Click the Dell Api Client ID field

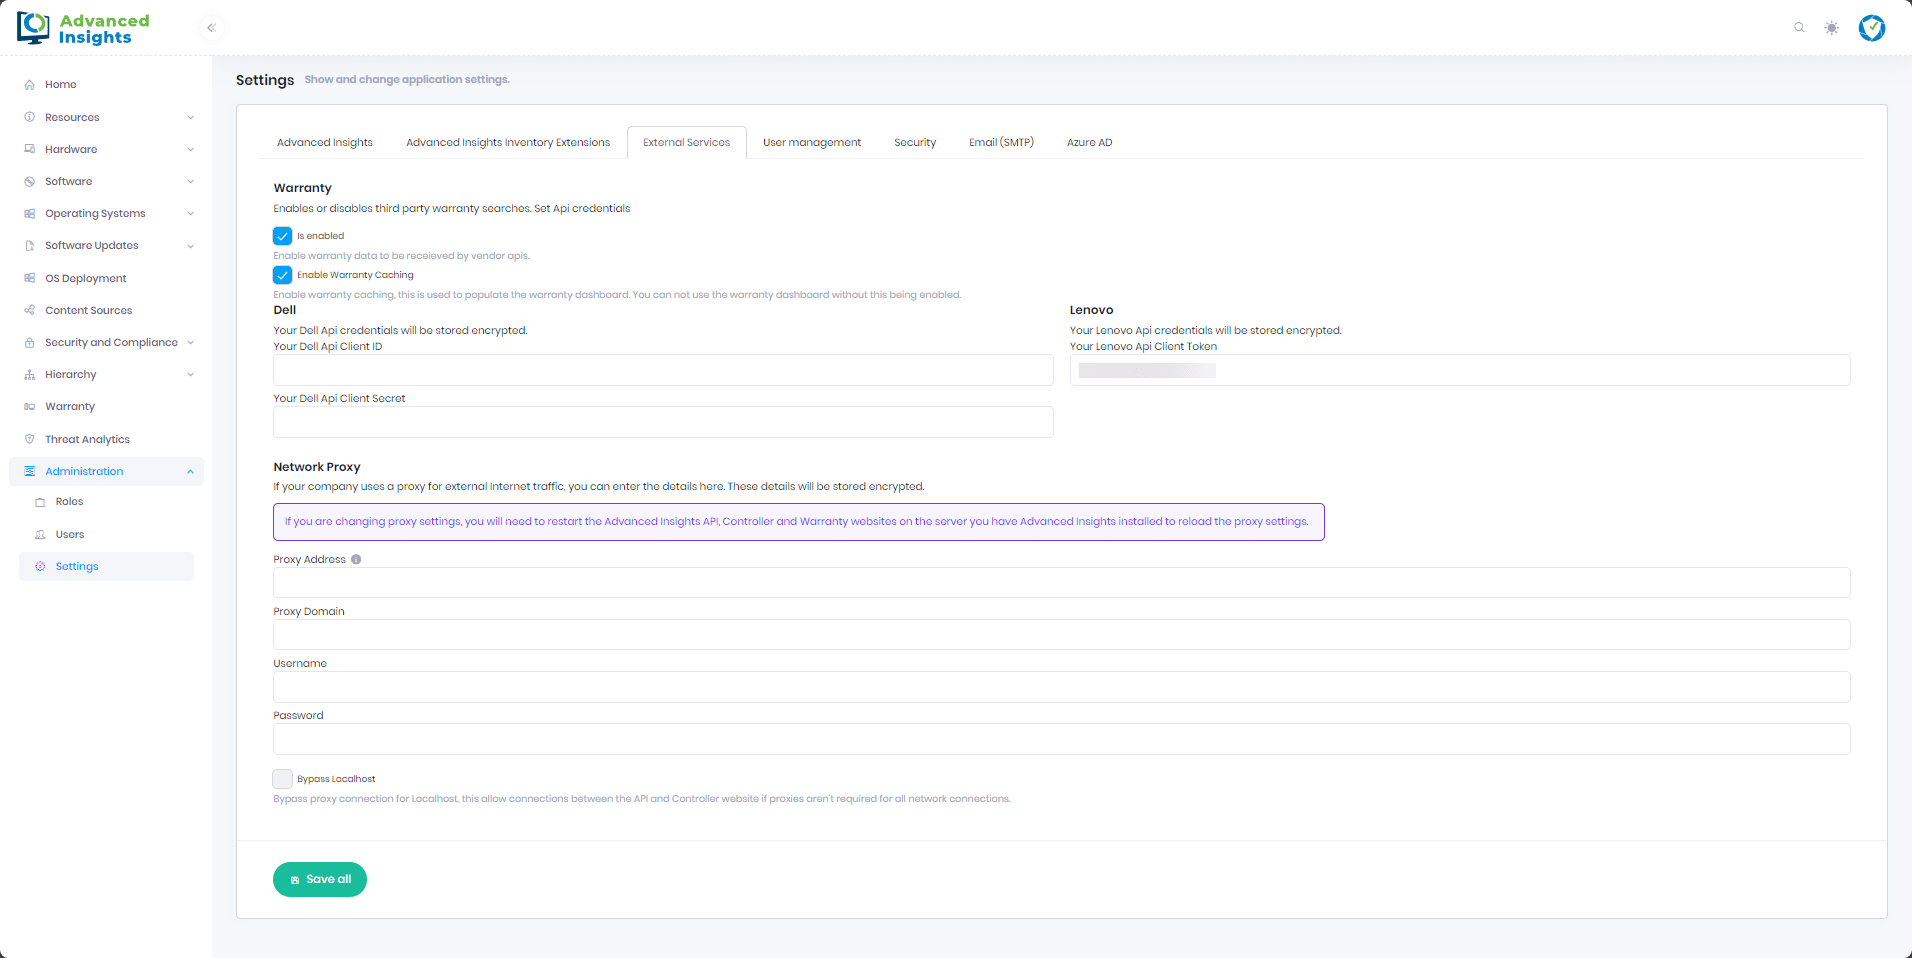pos(663,371)
